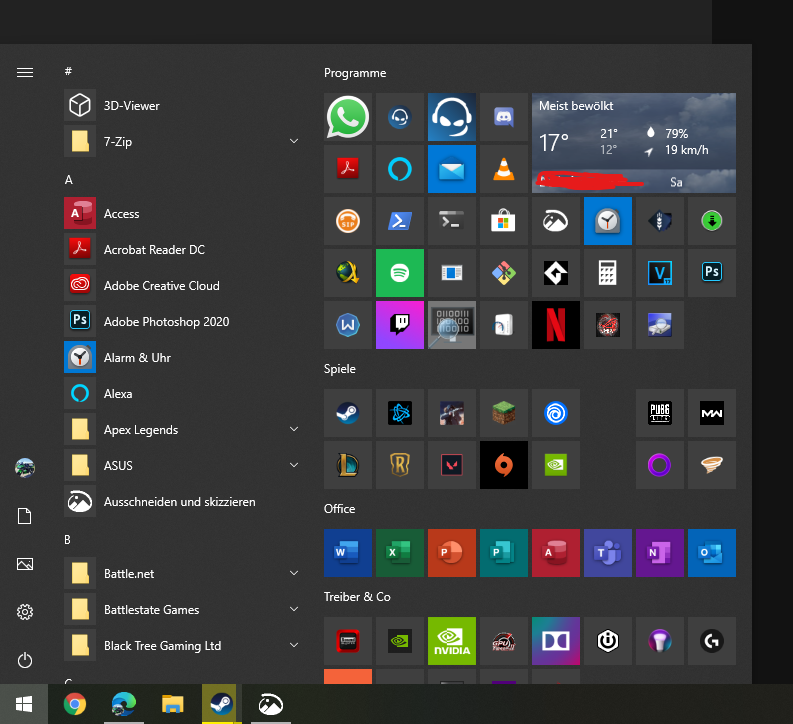Open the hamburger menu to expand sidebar
Screen dimensions: 793x724
[25, 73]
